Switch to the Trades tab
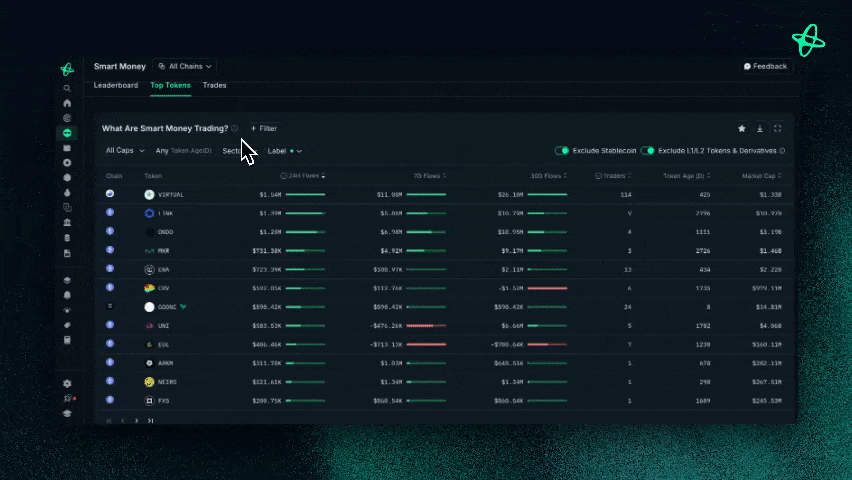Screen dimensions: 852x480 tap(214, 85)
